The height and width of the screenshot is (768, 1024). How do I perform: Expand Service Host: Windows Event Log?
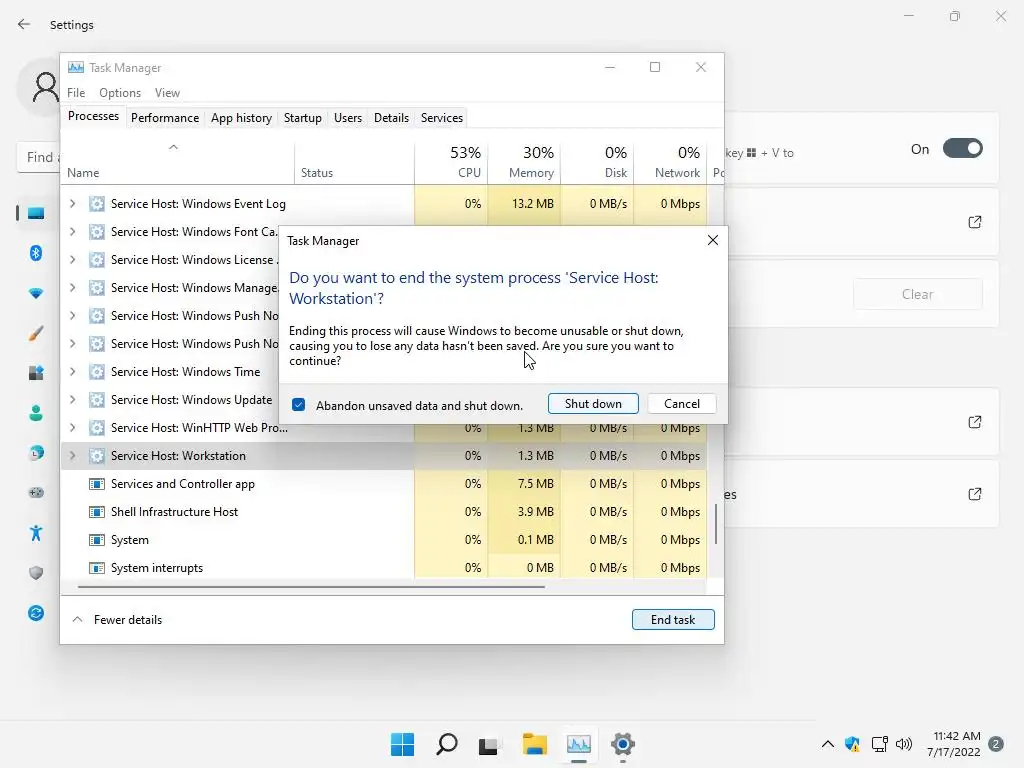(x=72, y=204)
